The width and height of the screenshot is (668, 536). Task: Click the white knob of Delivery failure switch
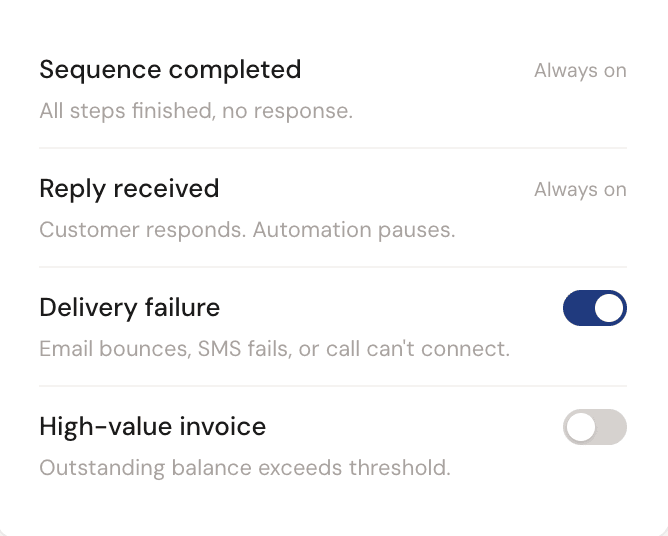click(x=609, y=308)
